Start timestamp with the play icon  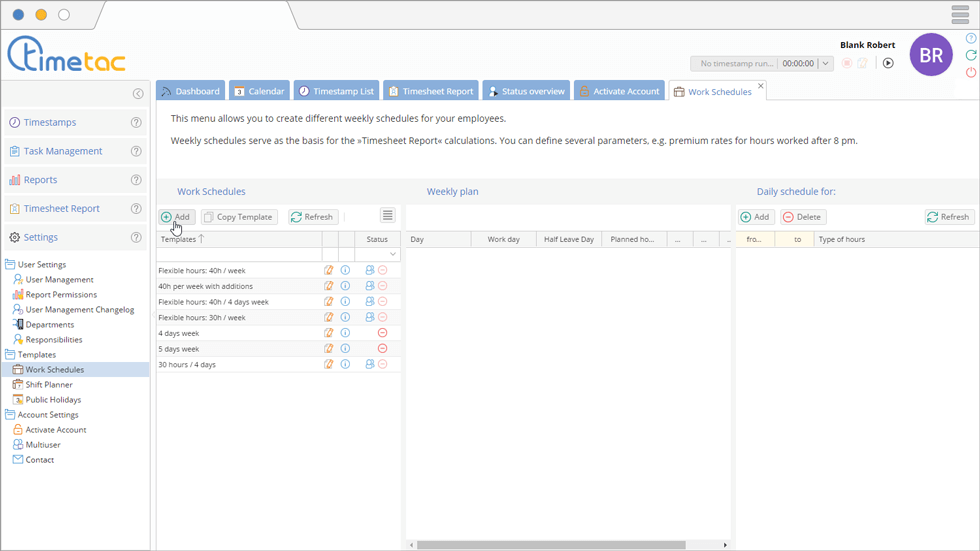888,63
